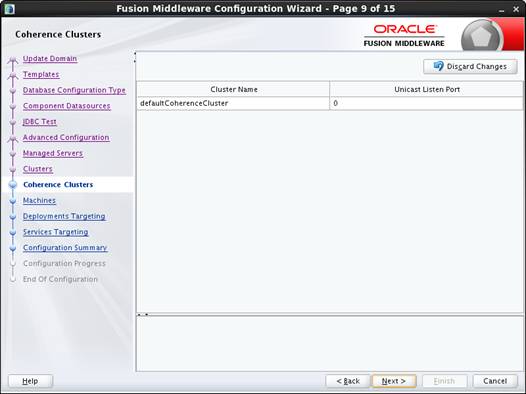The width and height of the screenshot is (526, 394).
Task: Select the current Coherence Clusters step
Action: (x=58, y=184)
